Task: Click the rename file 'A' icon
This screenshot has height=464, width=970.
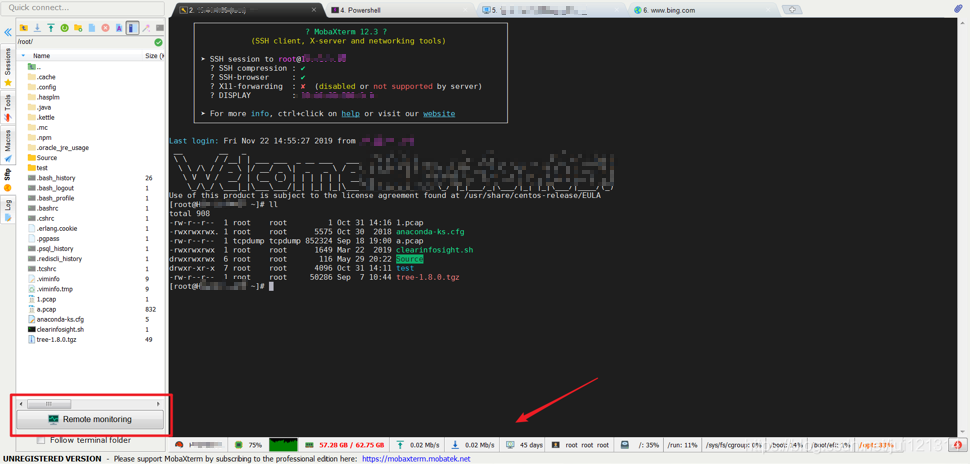Action: (119, 28)
